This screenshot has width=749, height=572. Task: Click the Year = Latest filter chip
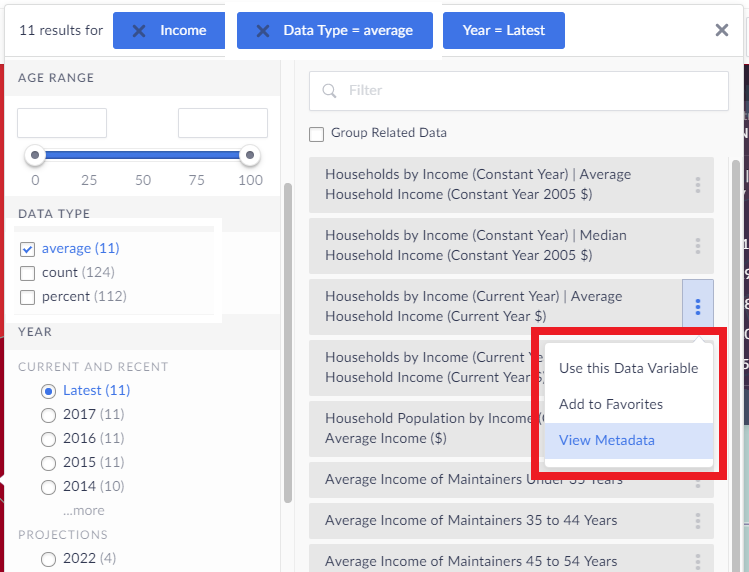504,31
